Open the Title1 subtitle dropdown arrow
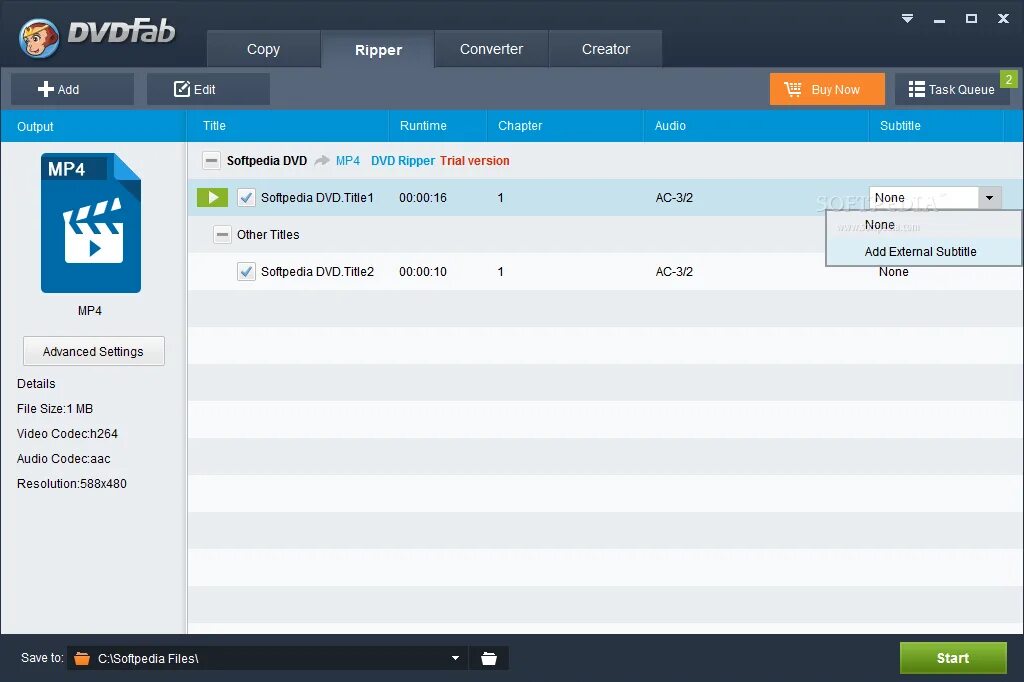Viewport: 1024px width, 682px height. pos(989,197)
